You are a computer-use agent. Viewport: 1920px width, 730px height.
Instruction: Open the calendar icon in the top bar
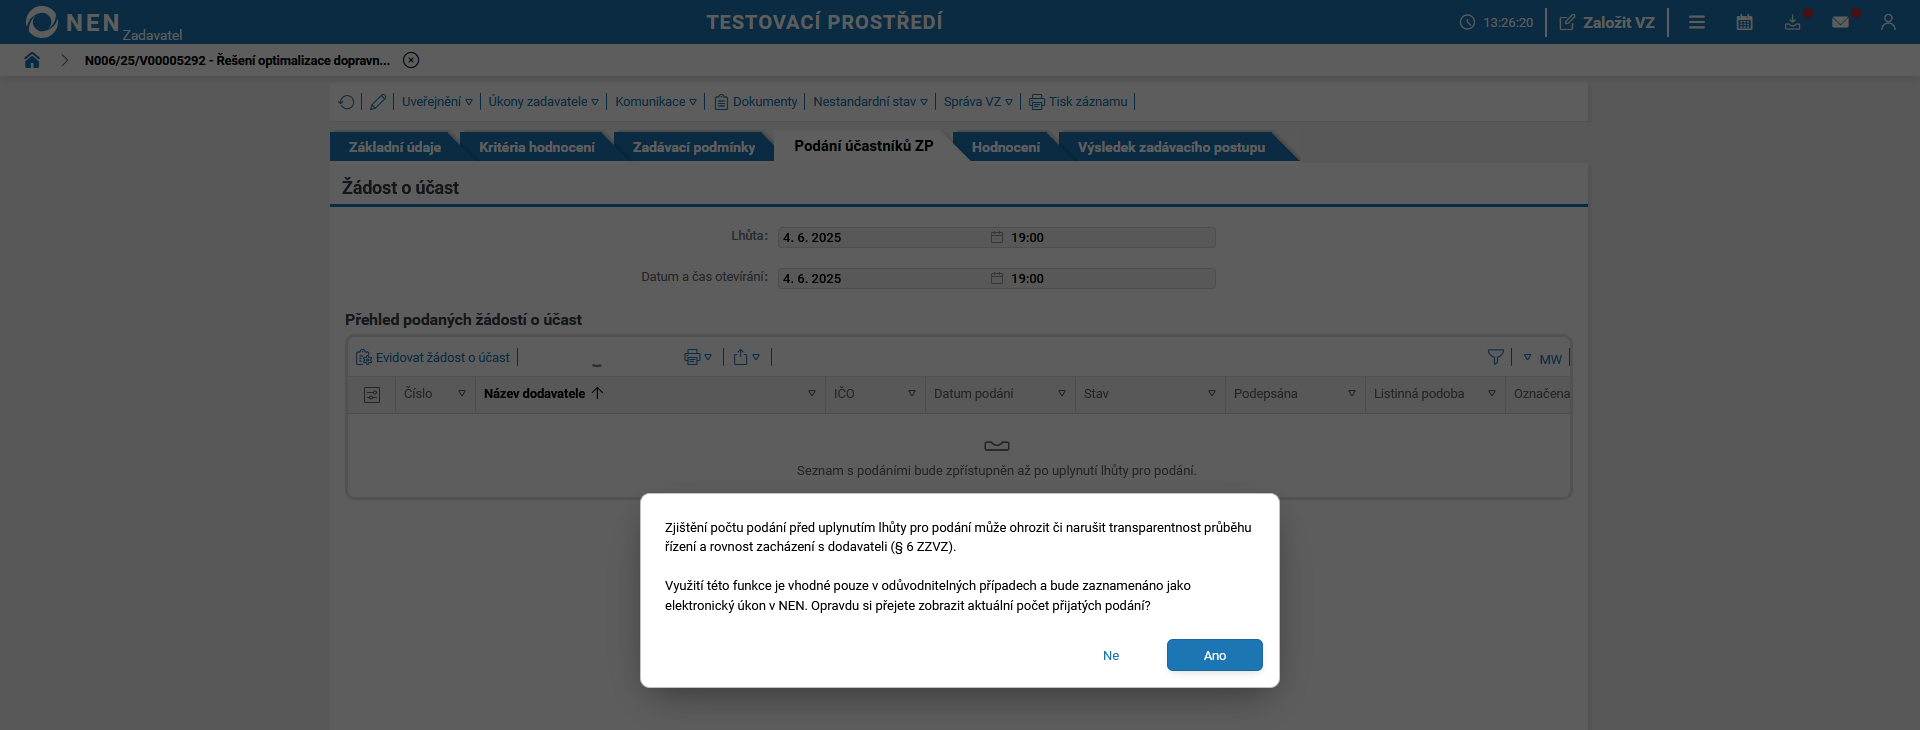click(x=1745, y=22)
